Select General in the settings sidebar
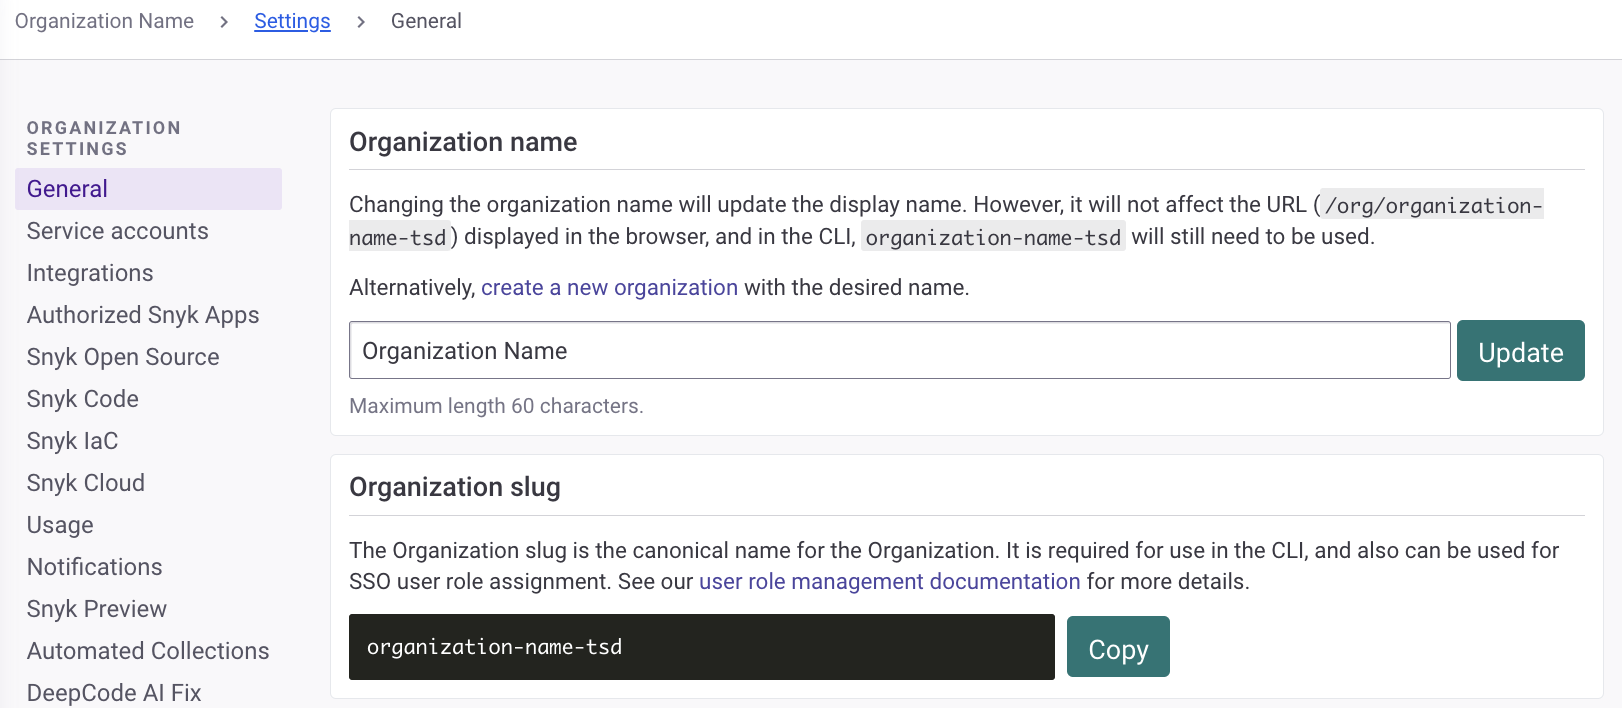 click(x=67, y=189)
